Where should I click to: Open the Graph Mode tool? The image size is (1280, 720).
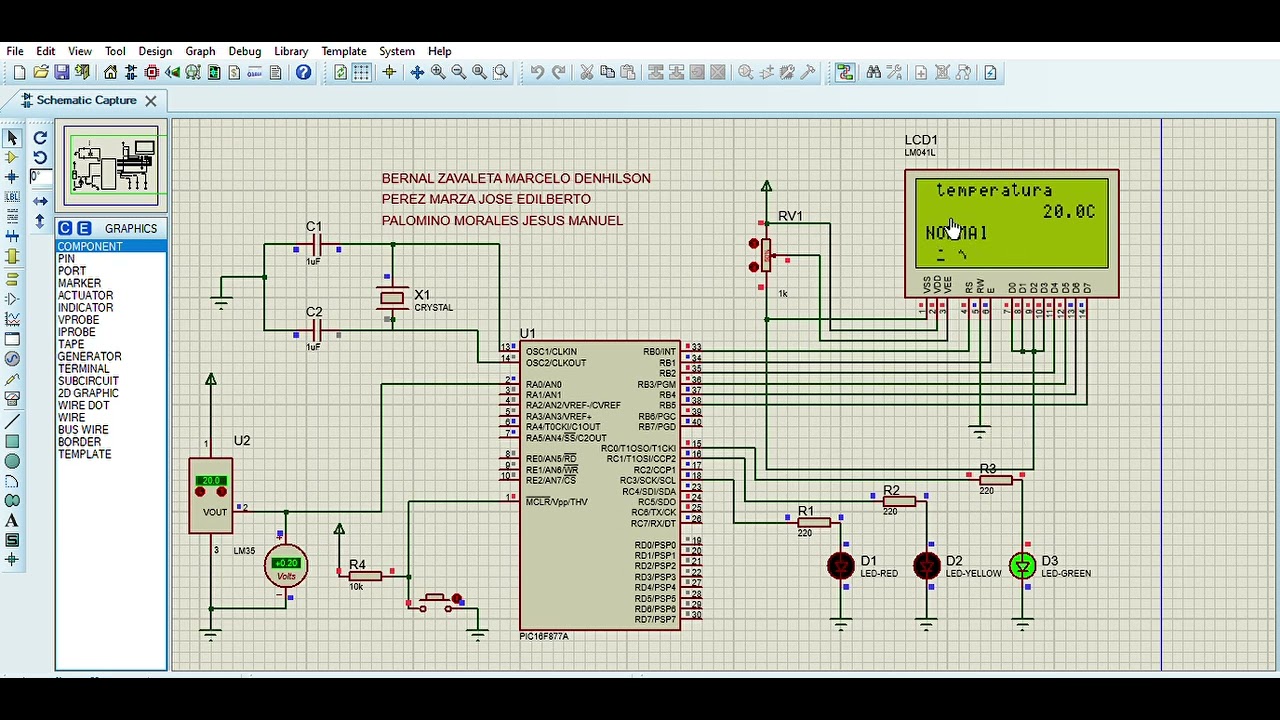coord(12,319)
